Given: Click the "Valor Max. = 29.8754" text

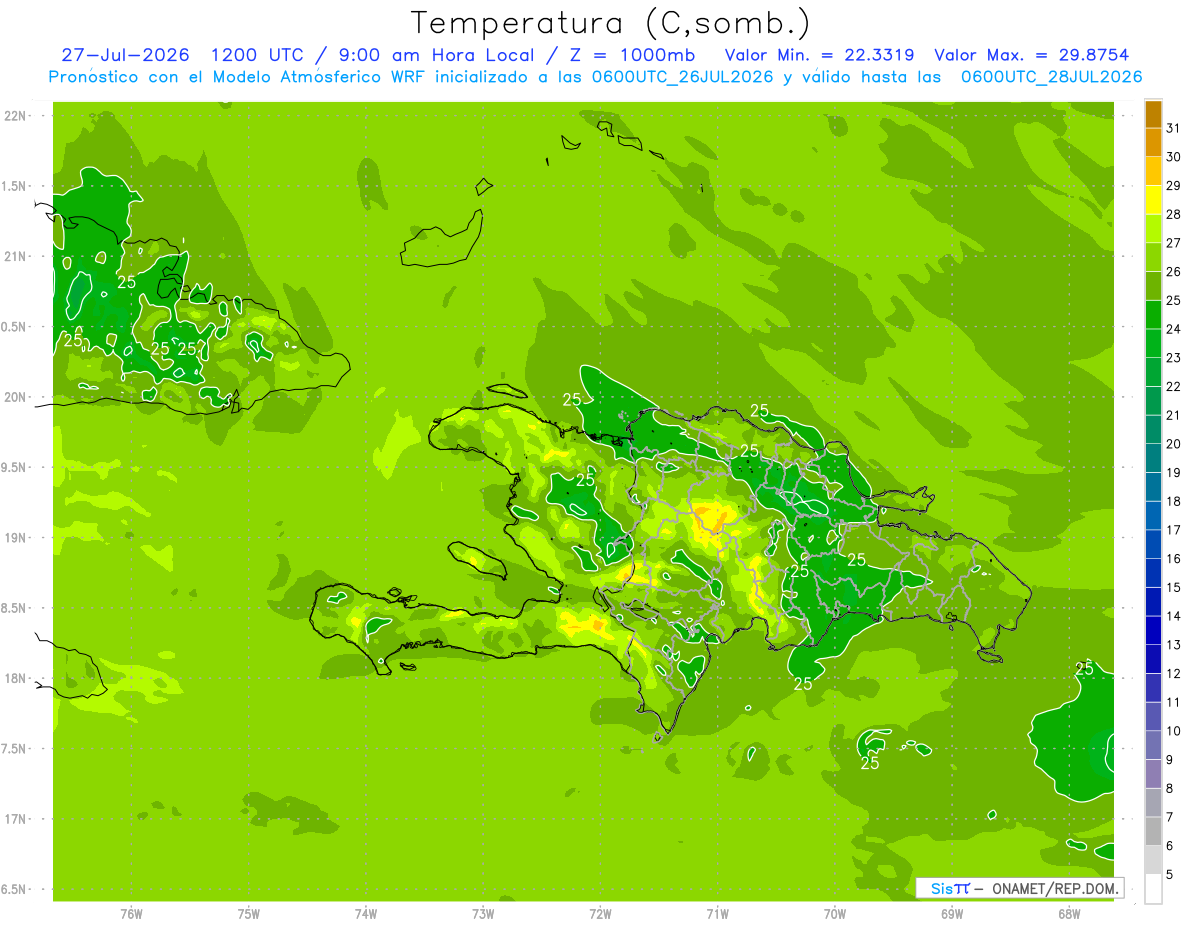Looking at the screenshot, I should coord(1031,55).
